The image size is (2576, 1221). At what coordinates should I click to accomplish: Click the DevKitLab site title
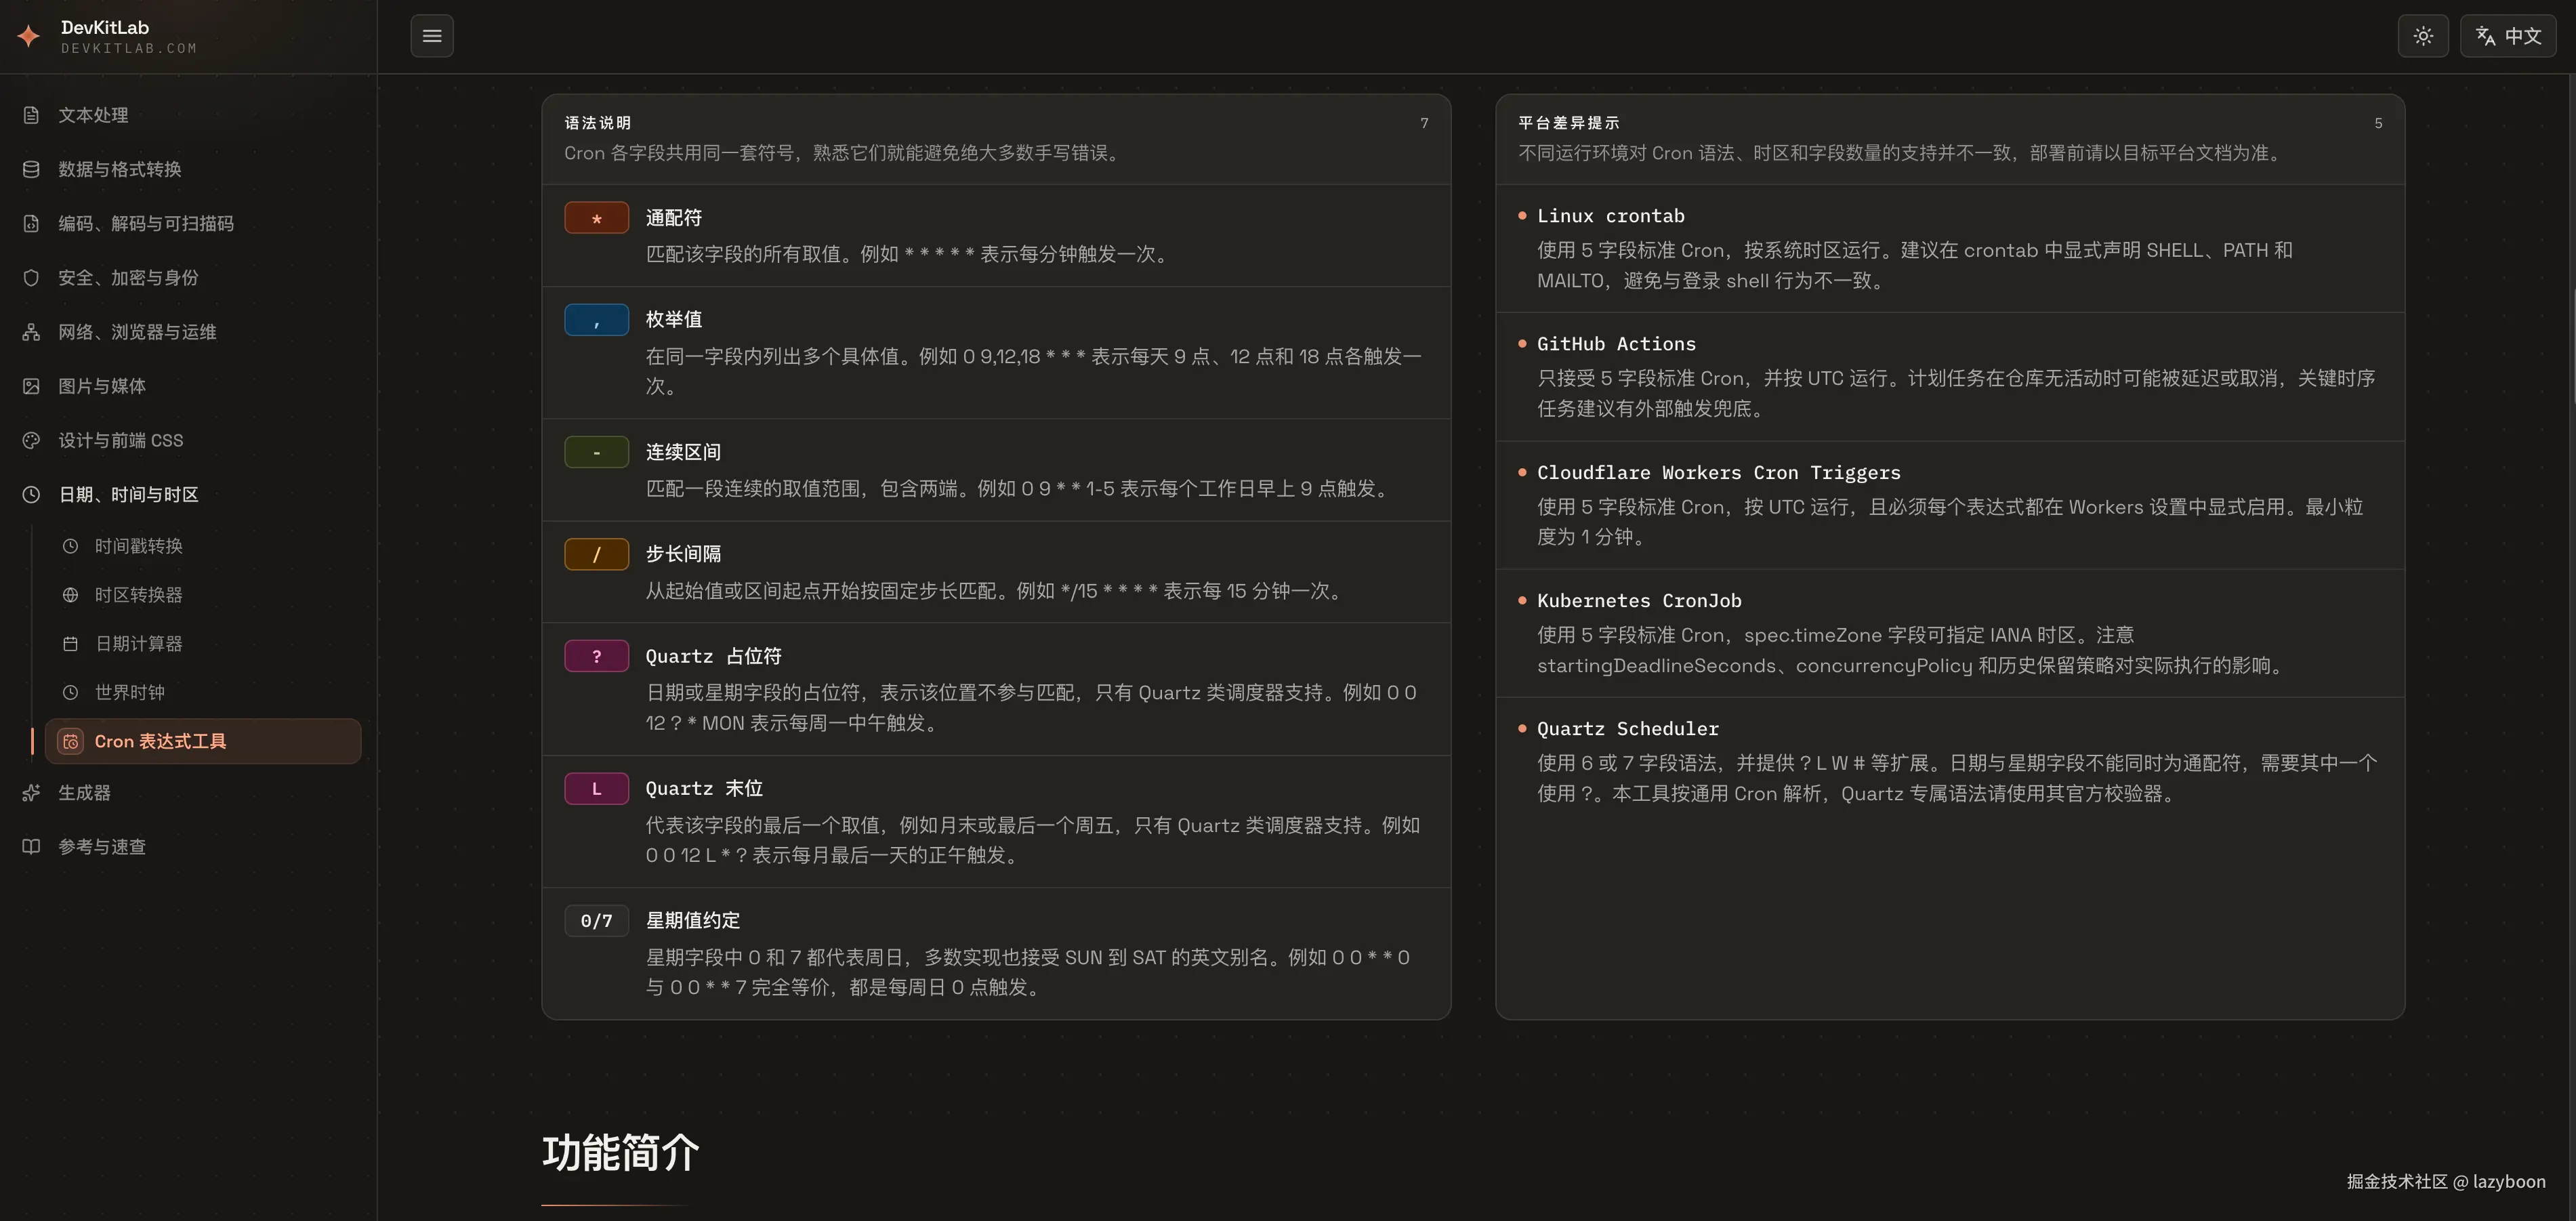click(x=105, y=28)
